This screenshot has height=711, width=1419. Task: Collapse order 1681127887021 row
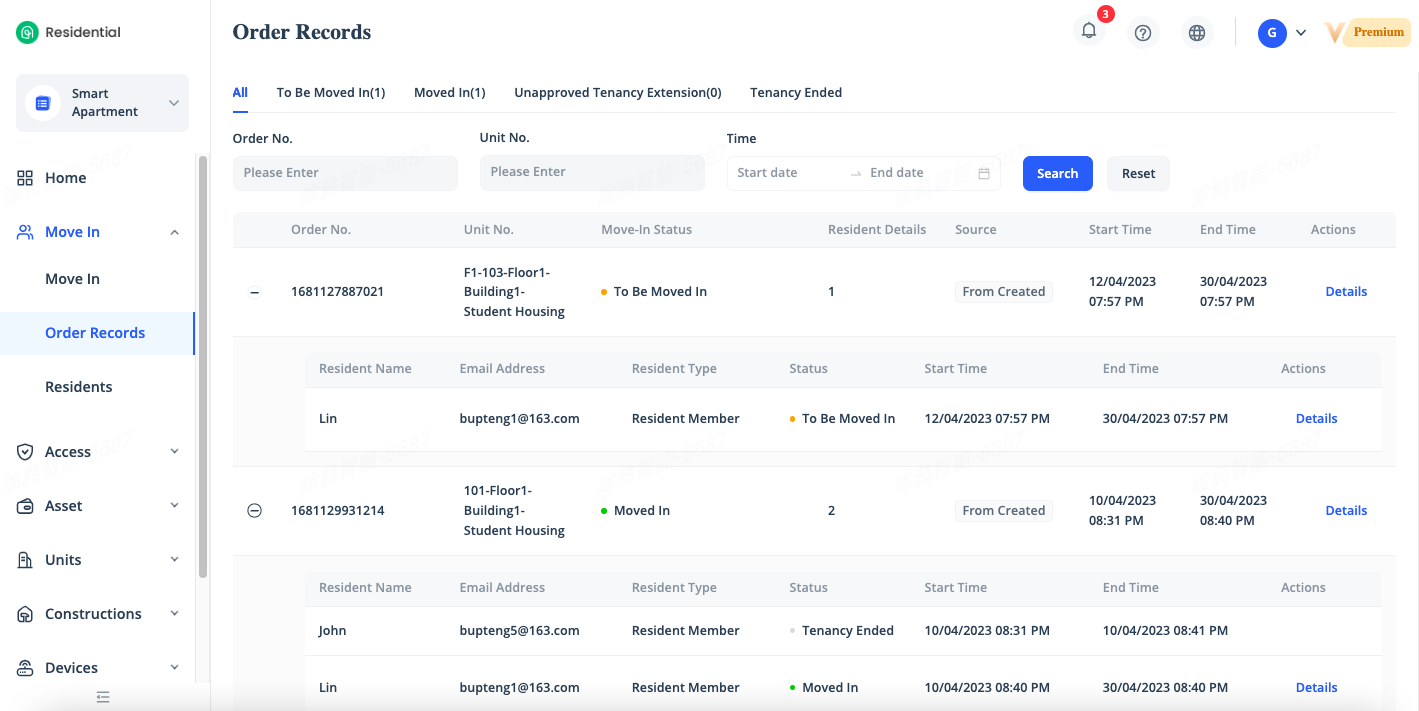click(x=254, y=292)
